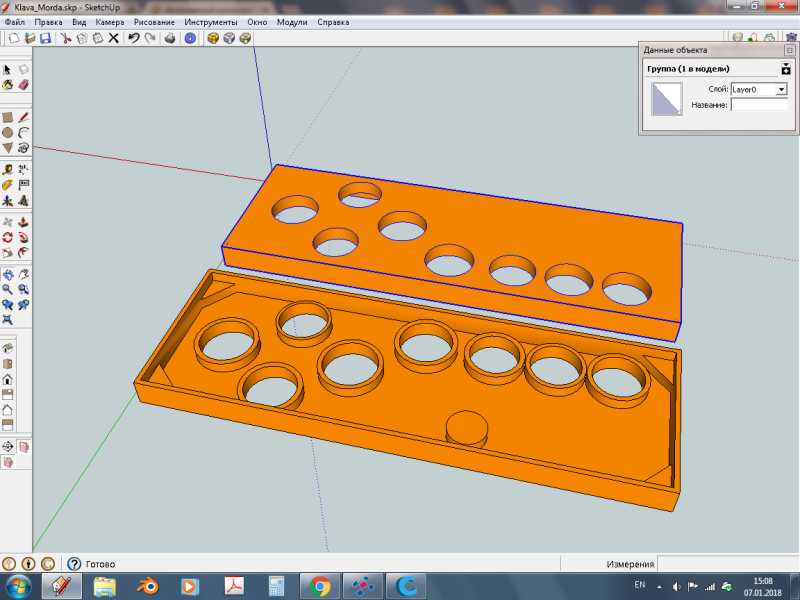
Task: Open the Инструменты menu
Action: (x=211, y=22)
